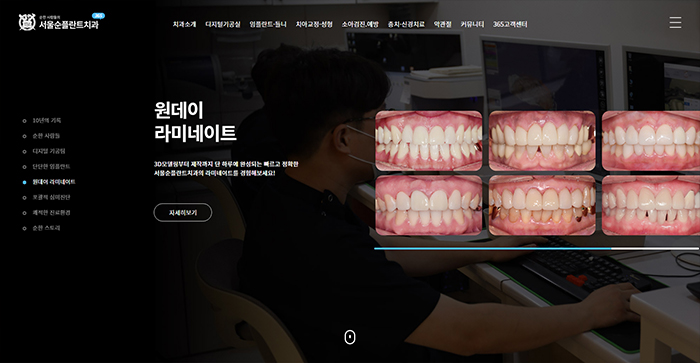
Task: Open the bottom-middle teeth photo
Action: click(542, 205)
